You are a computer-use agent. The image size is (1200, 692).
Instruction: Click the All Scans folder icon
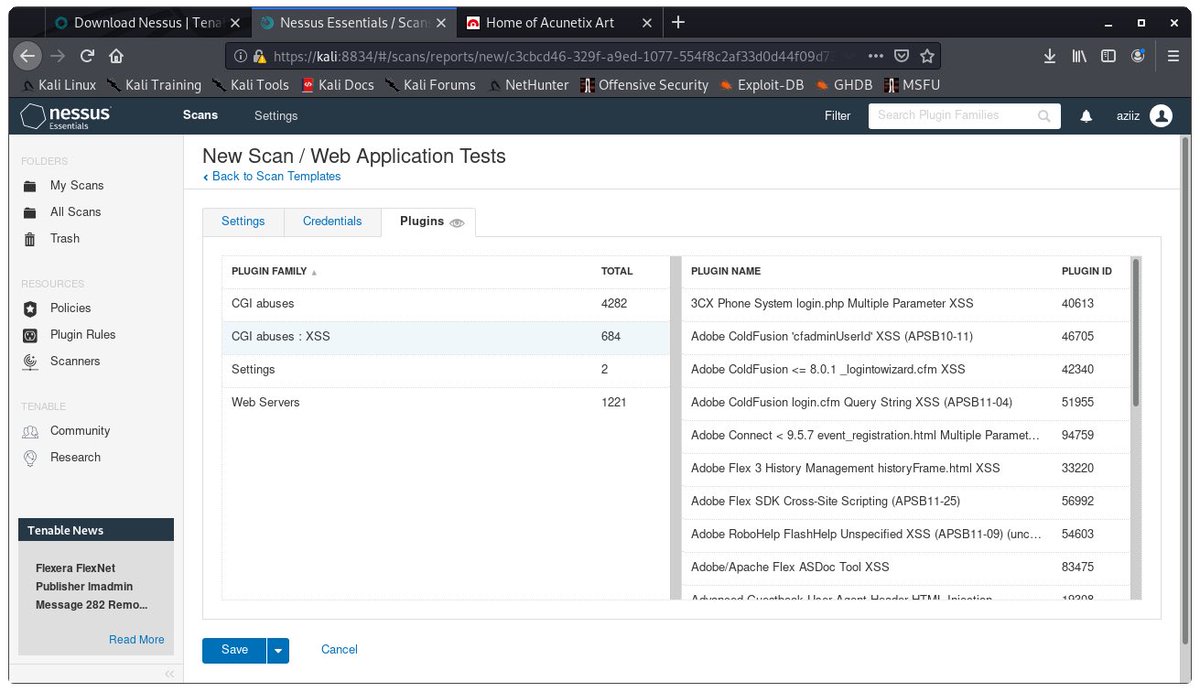tap(30, 212)
